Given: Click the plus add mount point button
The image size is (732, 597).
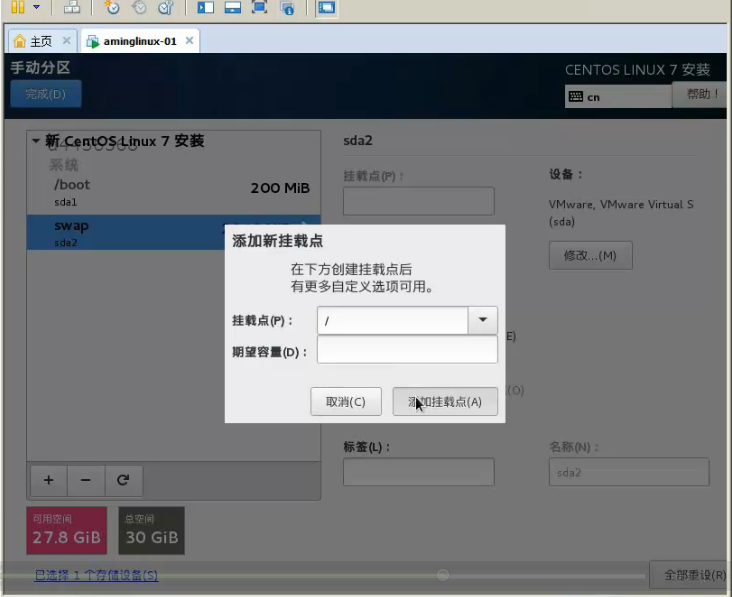Looking at the screenshot, I should point(49,480).
